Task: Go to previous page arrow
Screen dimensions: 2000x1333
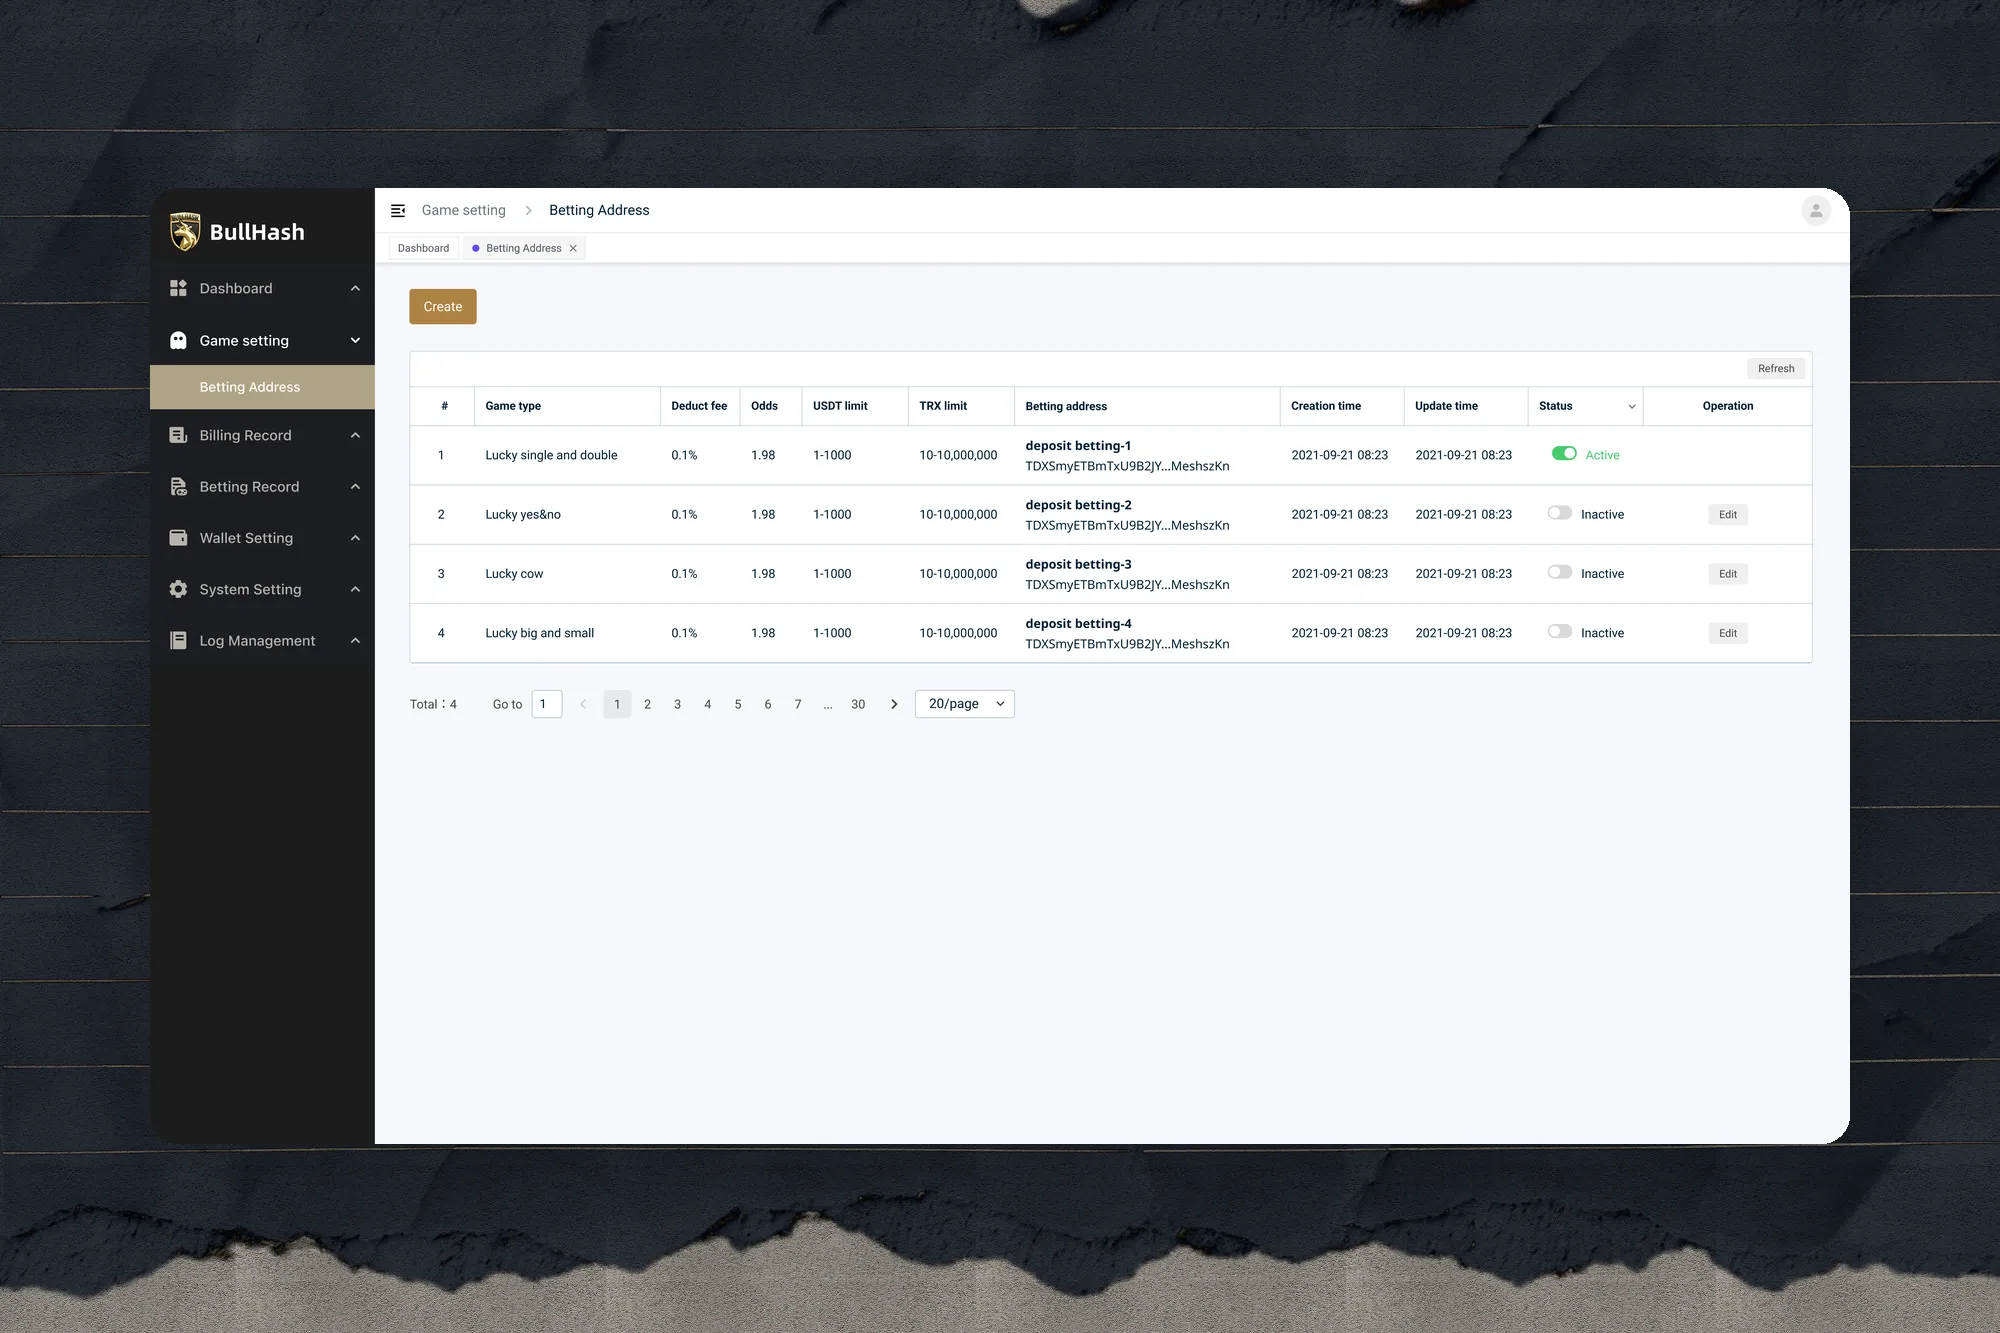Action: (583, 704)
